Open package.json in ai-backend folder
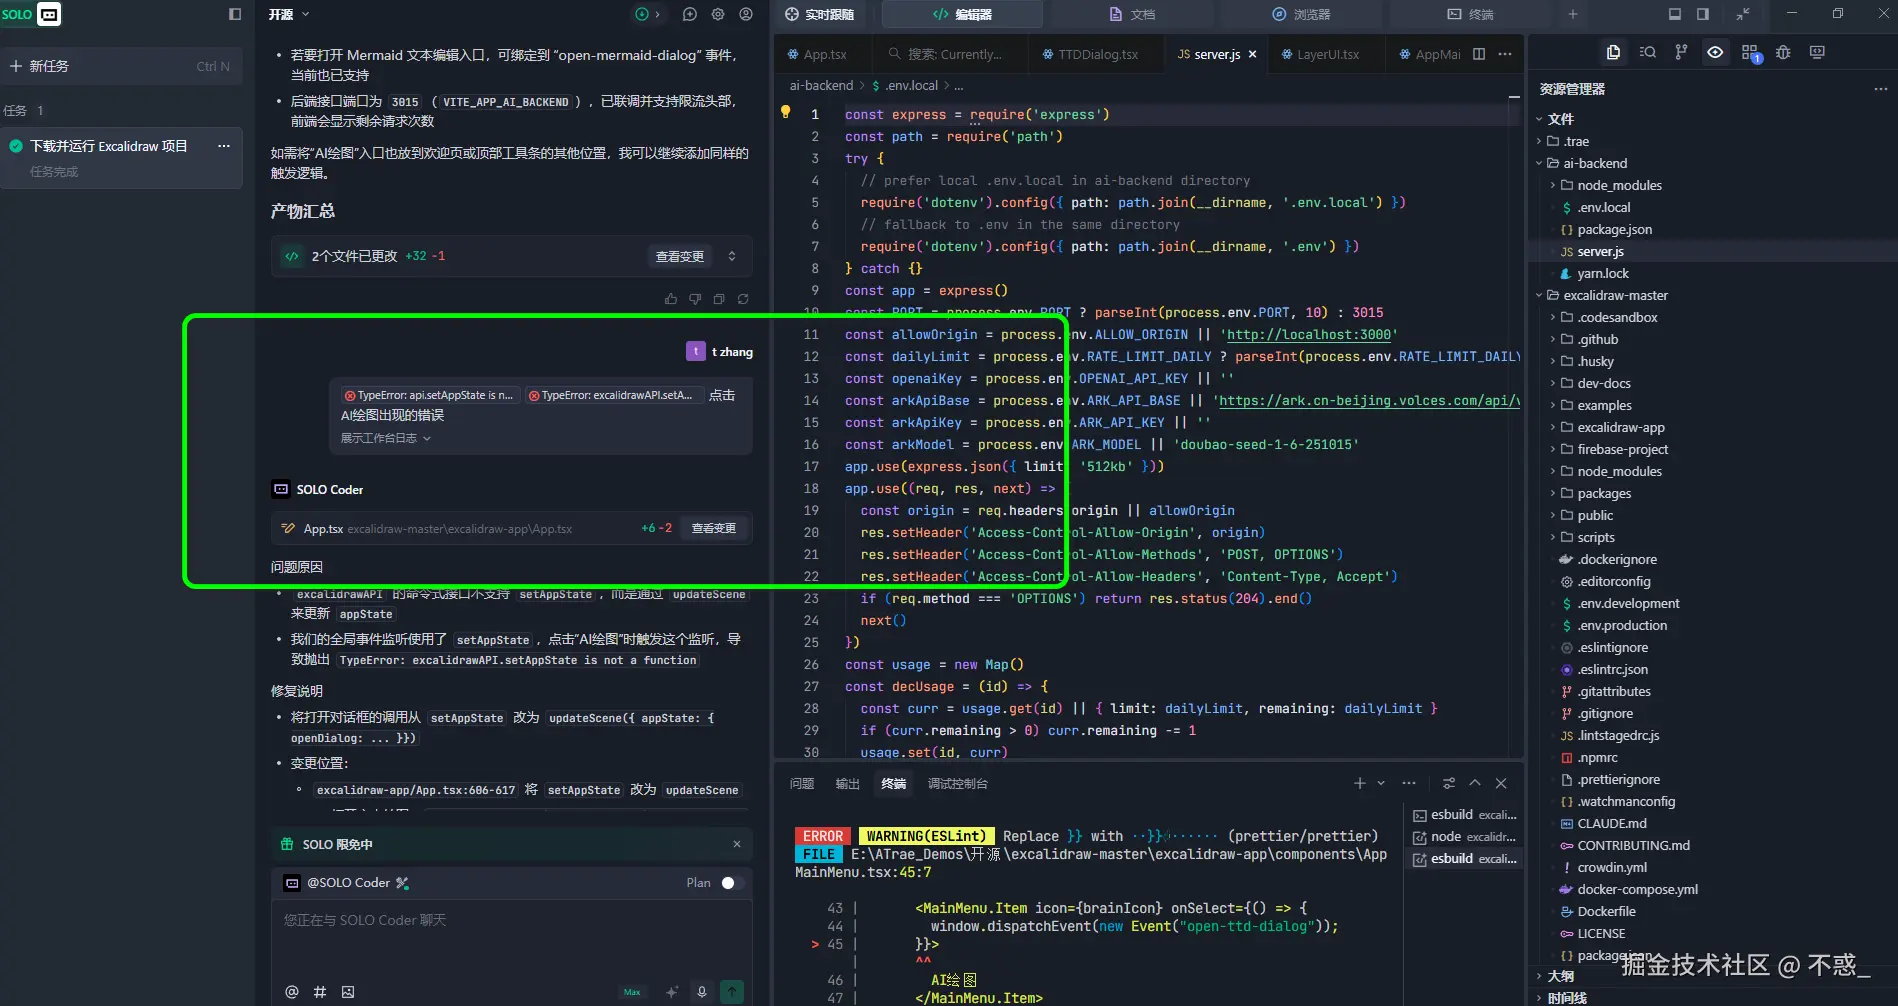The image size is (1898, 1006). 1614,229
